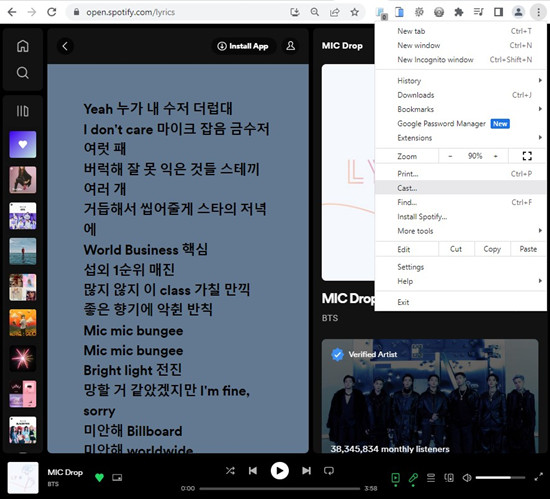Screen dimensions: 550x499
Task: Enter fullscreen from Zoom row
Action: [527, 156]
